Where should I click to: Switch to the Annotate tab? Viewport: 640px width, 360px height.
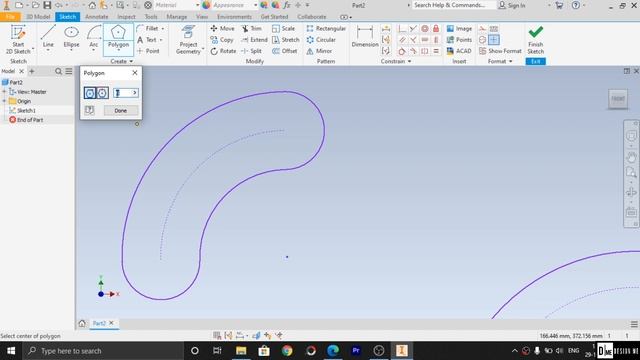click(x=97, y=17)
